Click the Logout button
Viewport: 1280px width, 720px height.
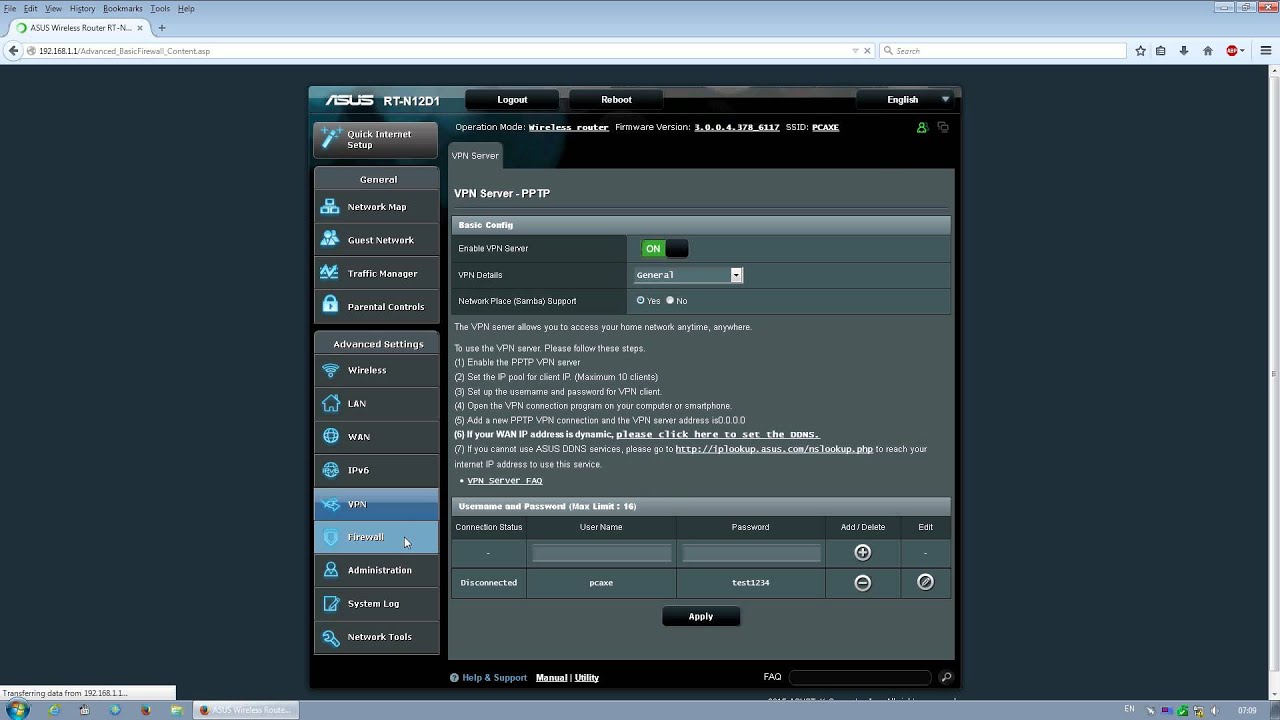[x=512, y=100]
